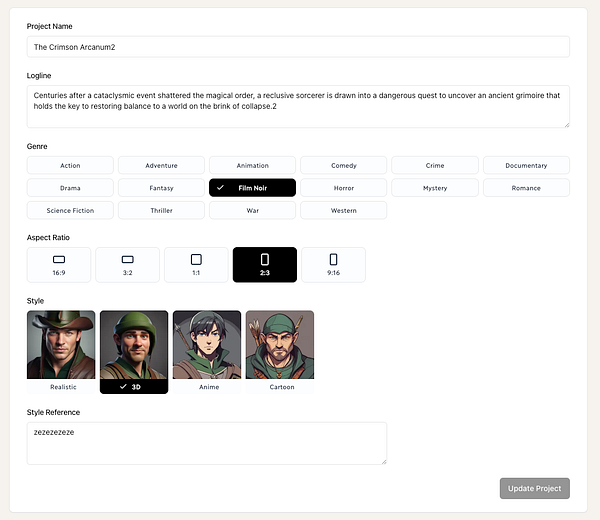This screenshot has width=600, height=520.
Task: Select the 1:1 square aspect ratio
Action: coord(196,265)
